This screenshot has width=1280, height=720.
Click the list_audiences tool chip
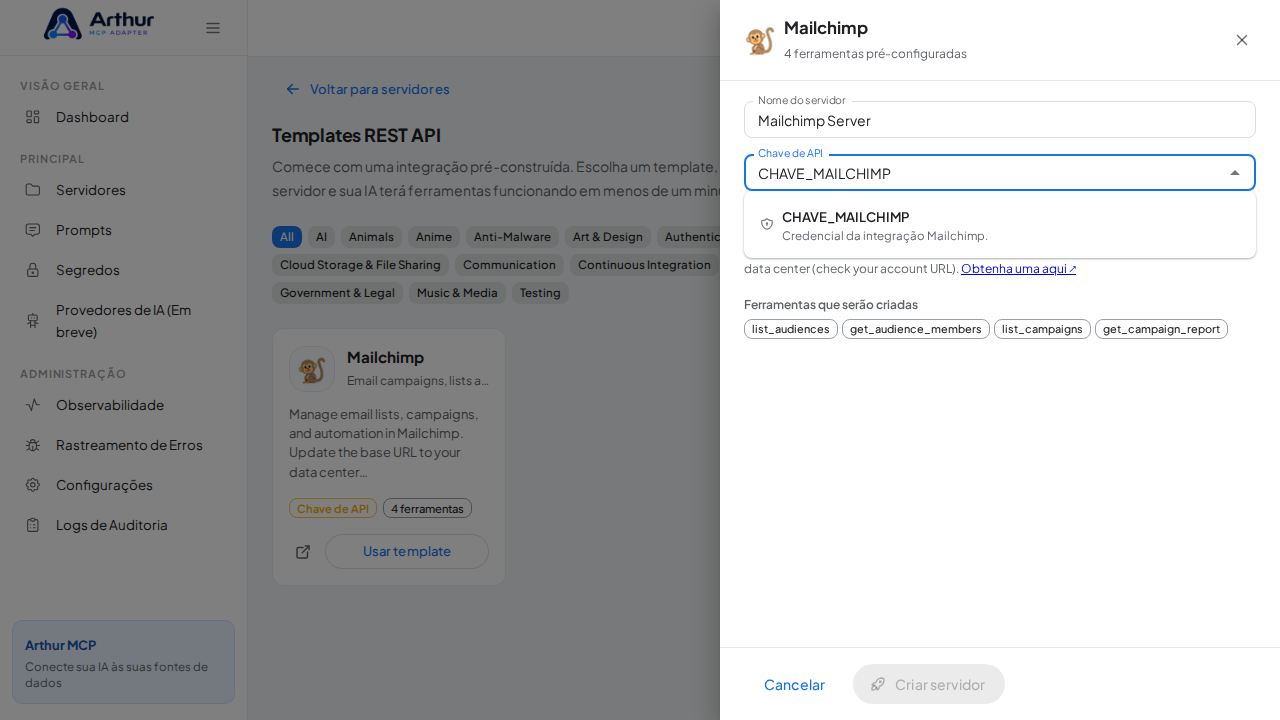tap(791, 329)
